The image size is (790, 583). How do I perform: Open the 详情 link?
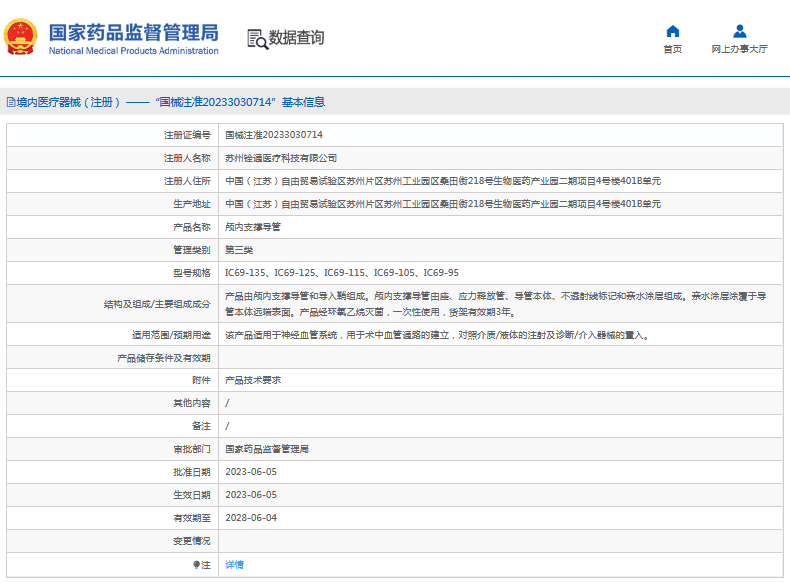[x=234, y=565]
